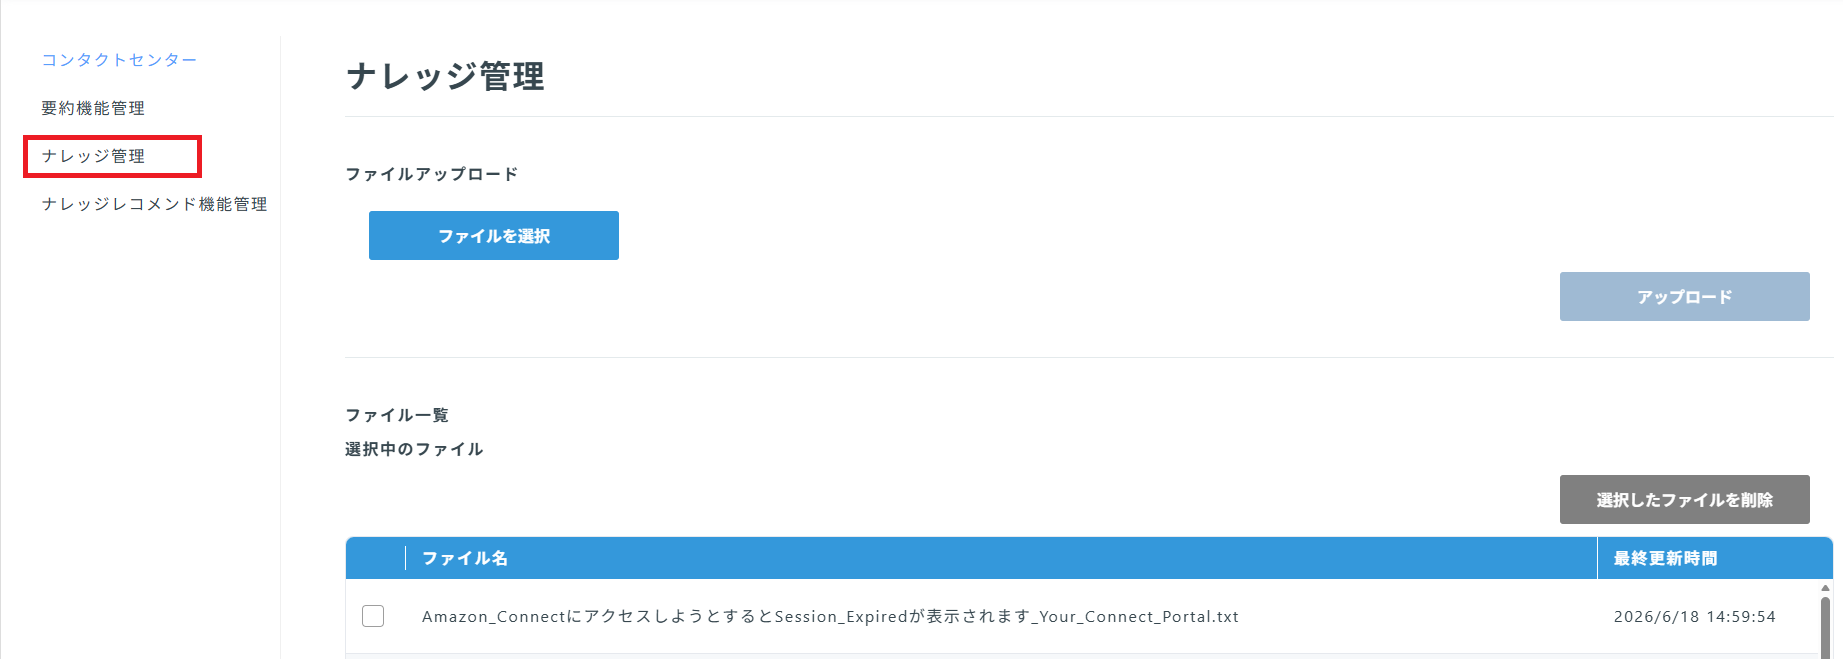Tick the checkbox for Amazon_Connect txt file
This screenshot has width=1843, height=659.
coord(373,616)
